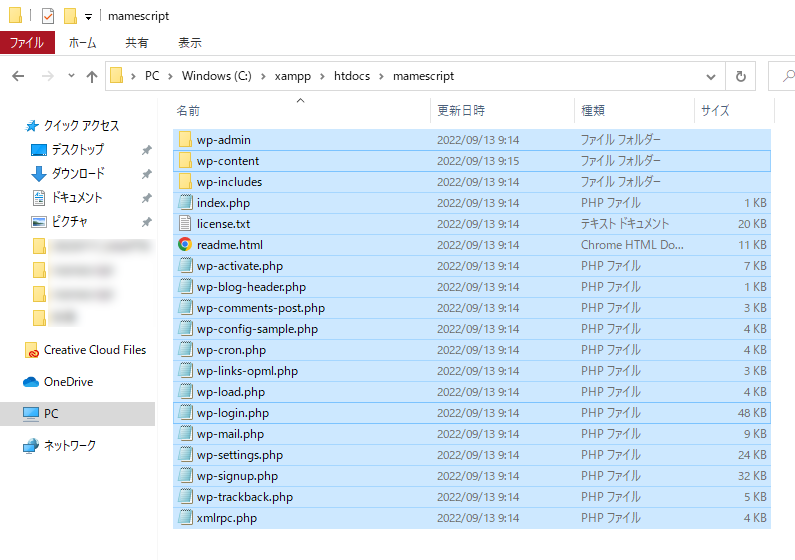Click the refresh button beside address bar

tap(740, 76)
